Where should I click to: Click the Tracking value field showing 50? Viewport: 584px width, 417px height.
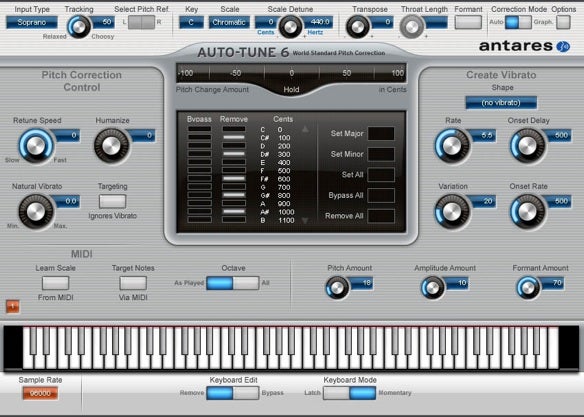[x=103, y=22]
